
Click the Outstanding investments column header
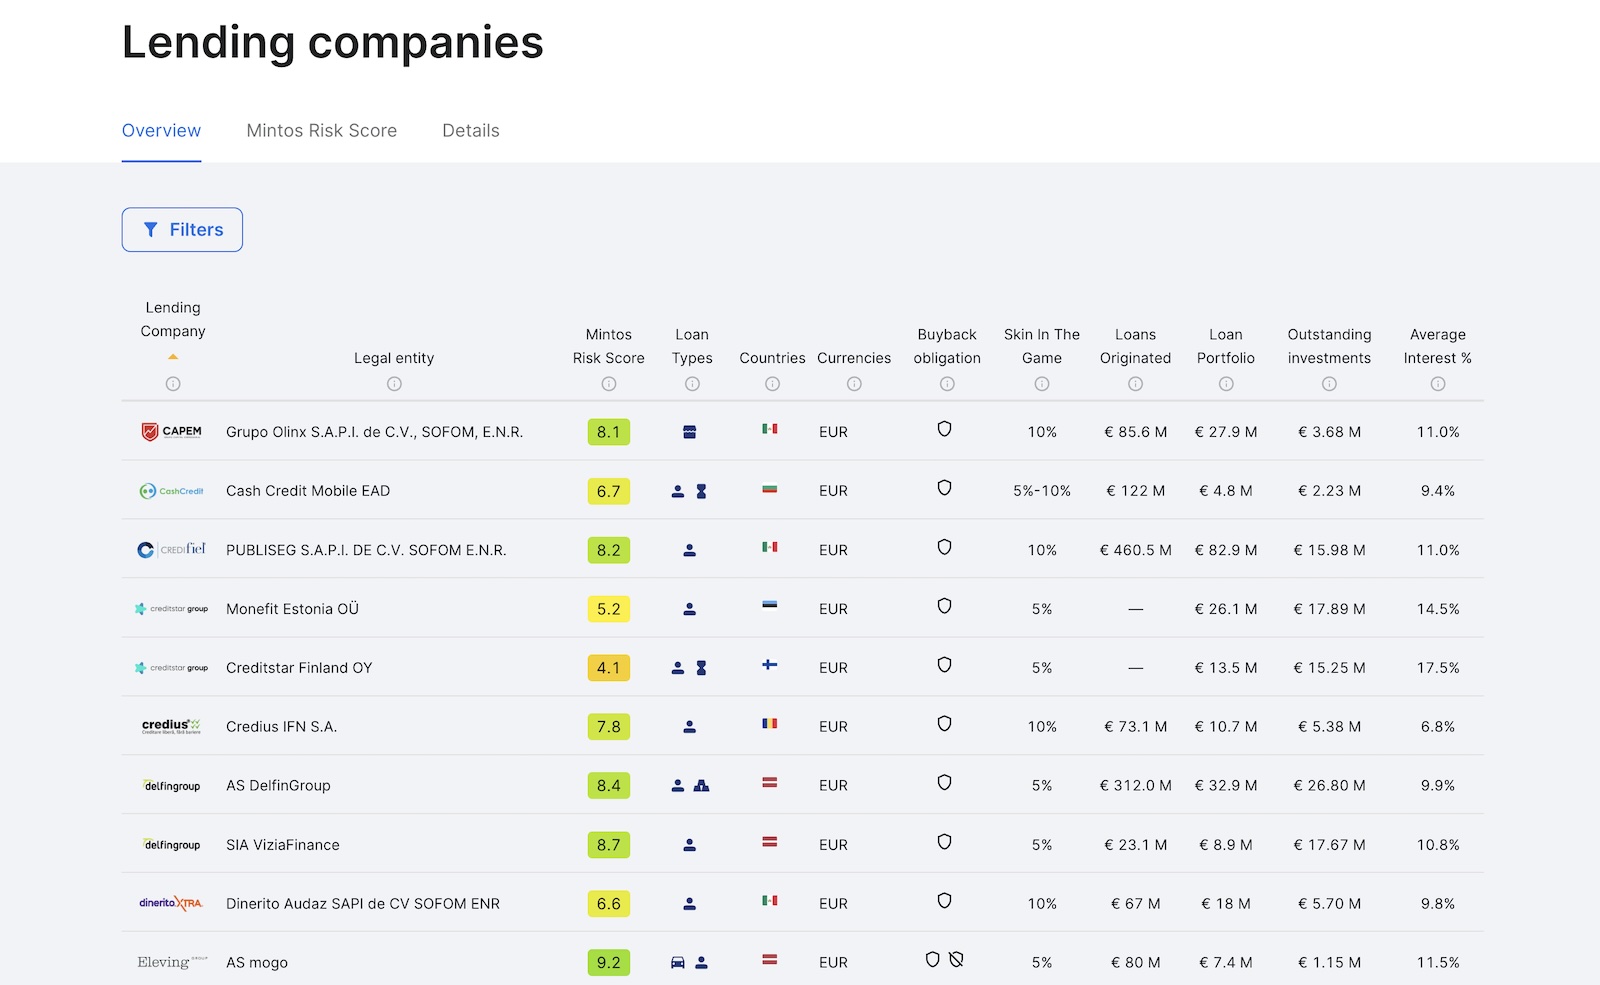click(x=1329, y=346)
